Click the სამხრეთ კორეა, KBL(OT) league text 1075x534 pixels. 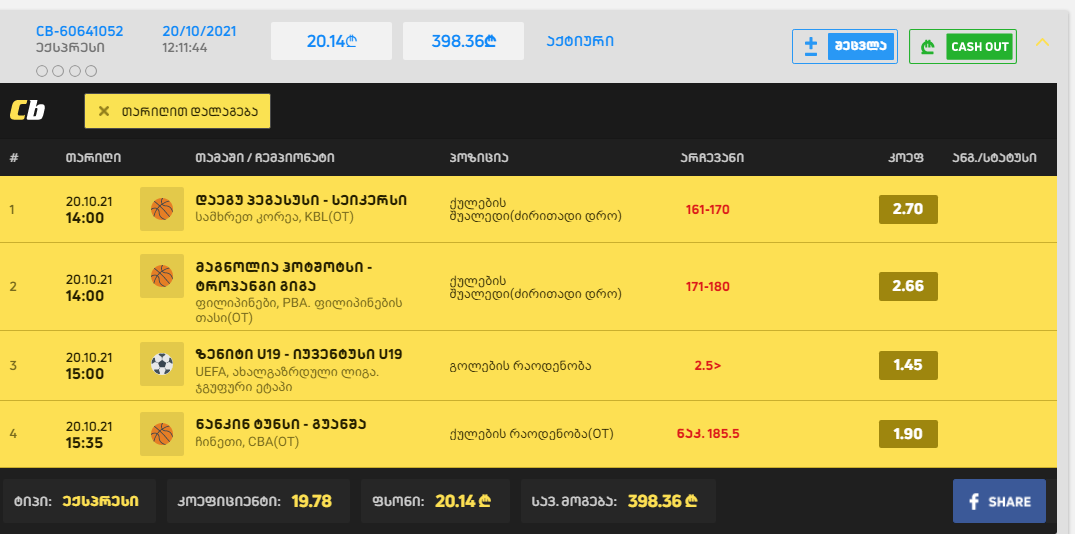pos(274,217)
